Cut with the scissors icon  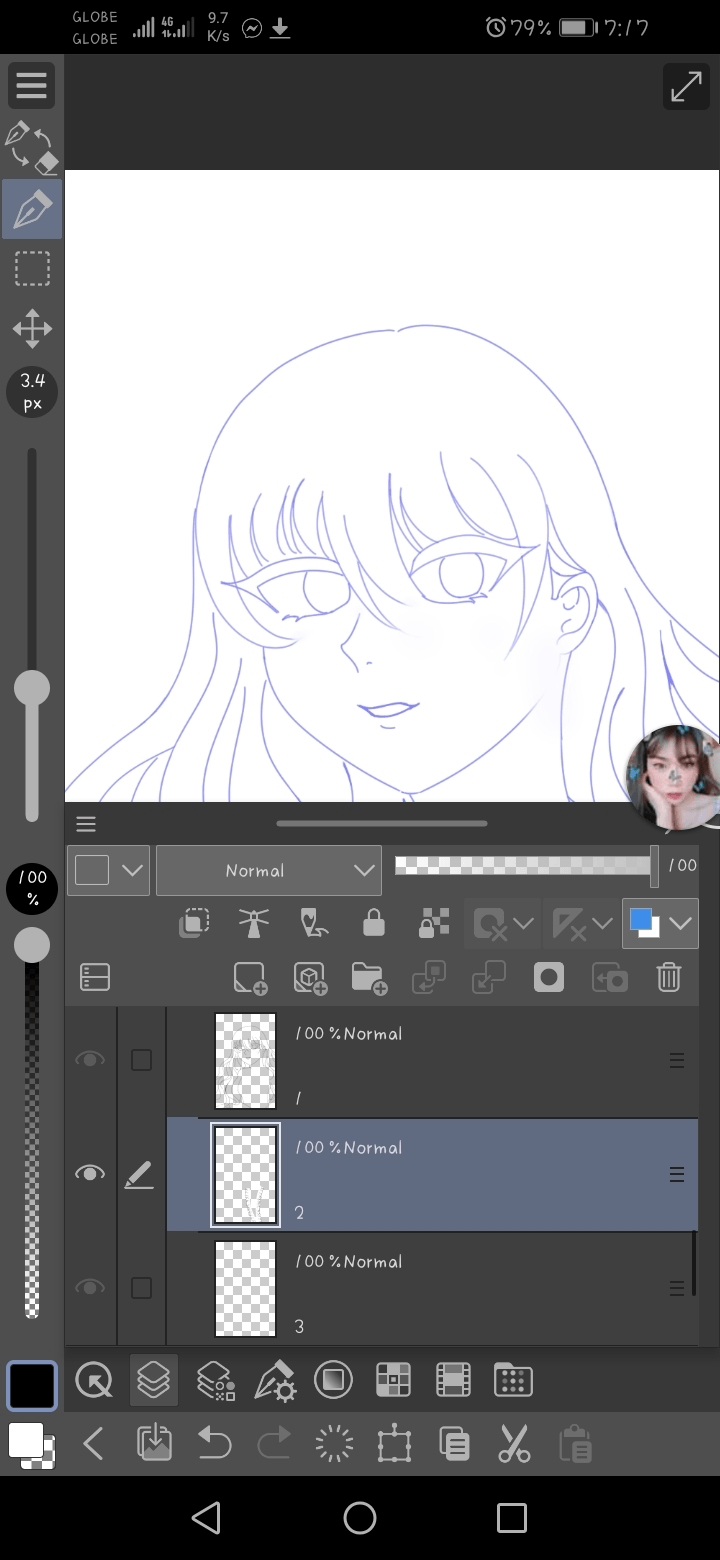pos(514,1444)
